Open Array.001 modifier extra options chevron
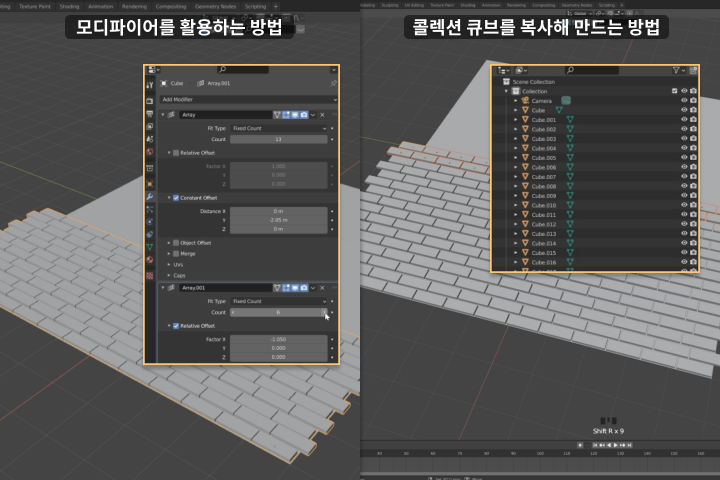720x480 pixels. tap(313, 288)
